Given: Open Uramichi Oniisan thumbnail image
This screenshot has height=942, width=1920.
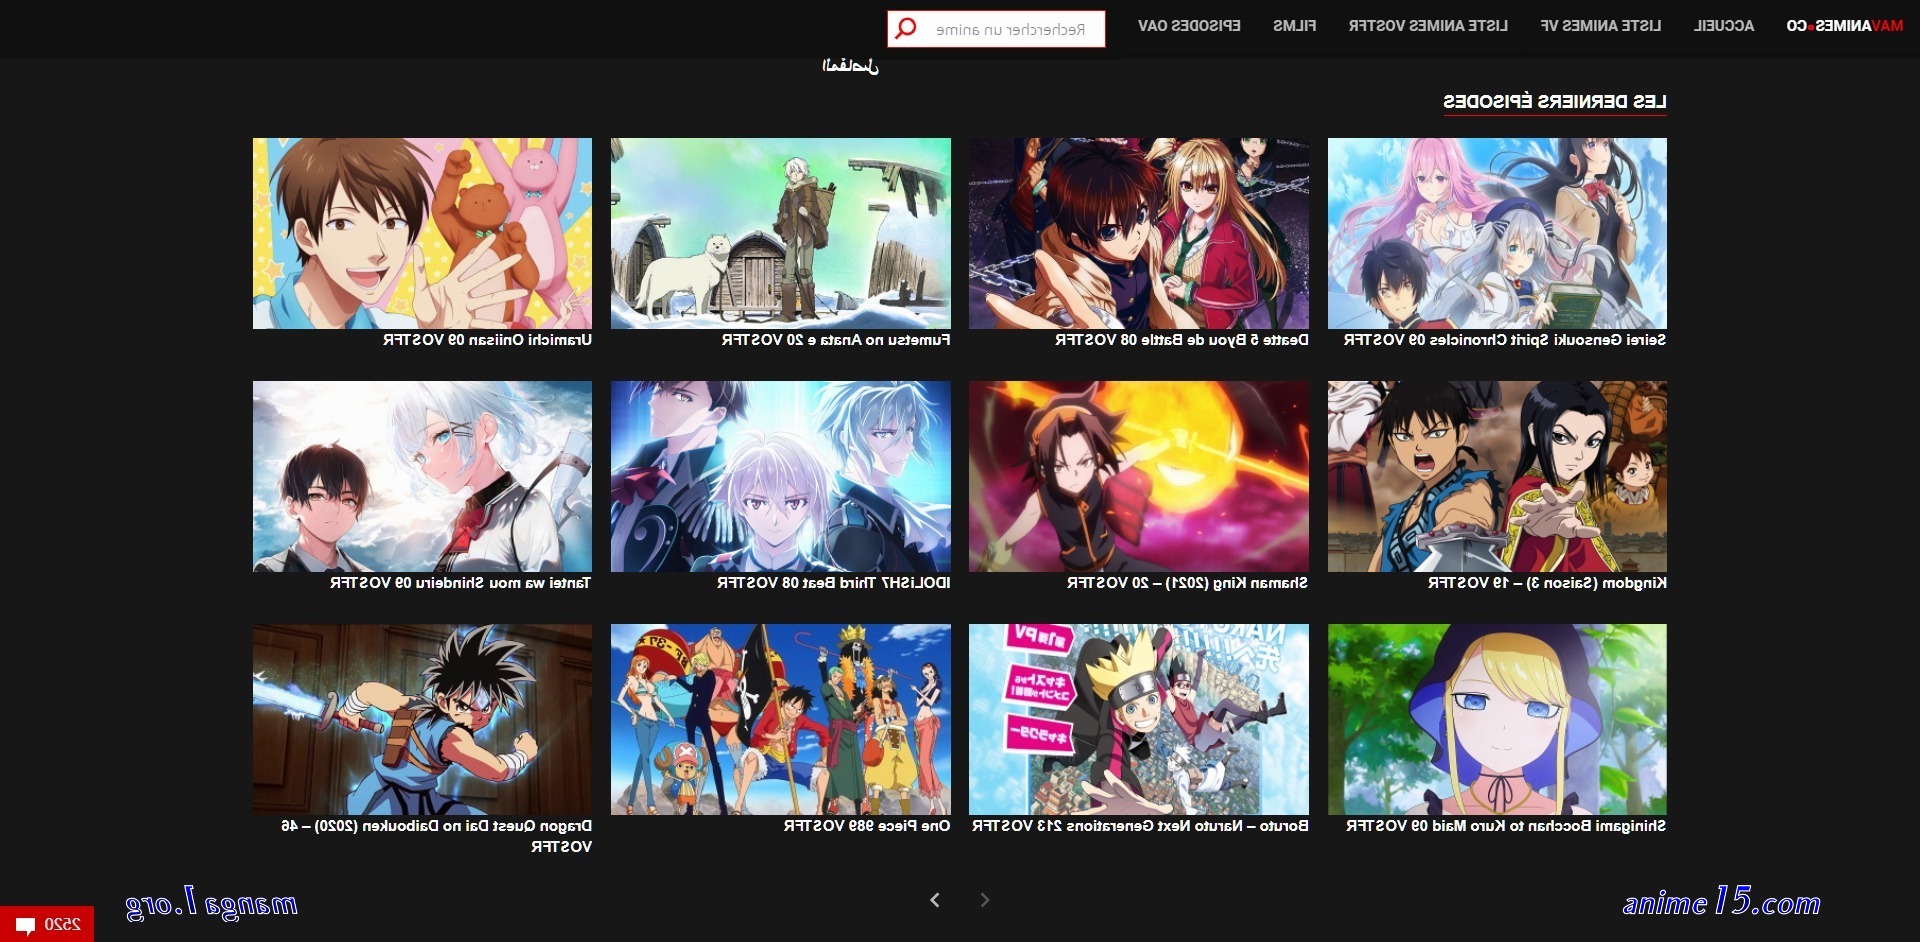Looking at the screenshot, I should [422, 233].
